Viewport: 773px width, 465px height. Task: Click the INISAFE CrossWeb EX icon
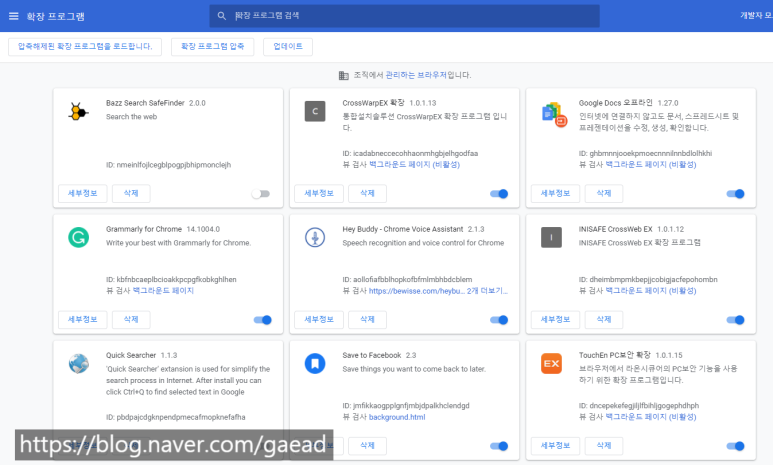point(551,238)
